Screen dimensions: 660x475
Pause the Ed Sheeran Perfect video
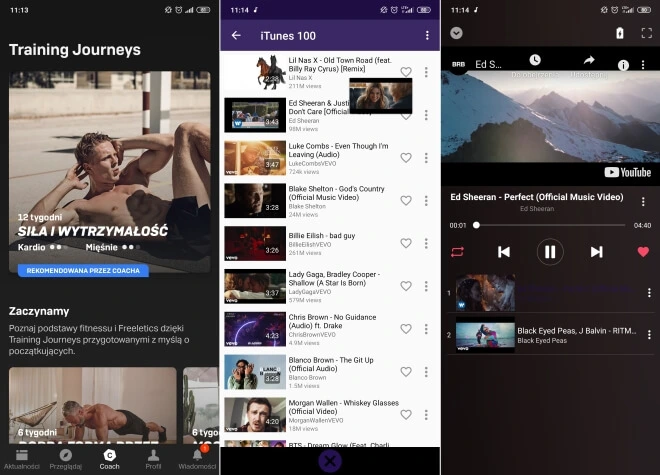549,252
